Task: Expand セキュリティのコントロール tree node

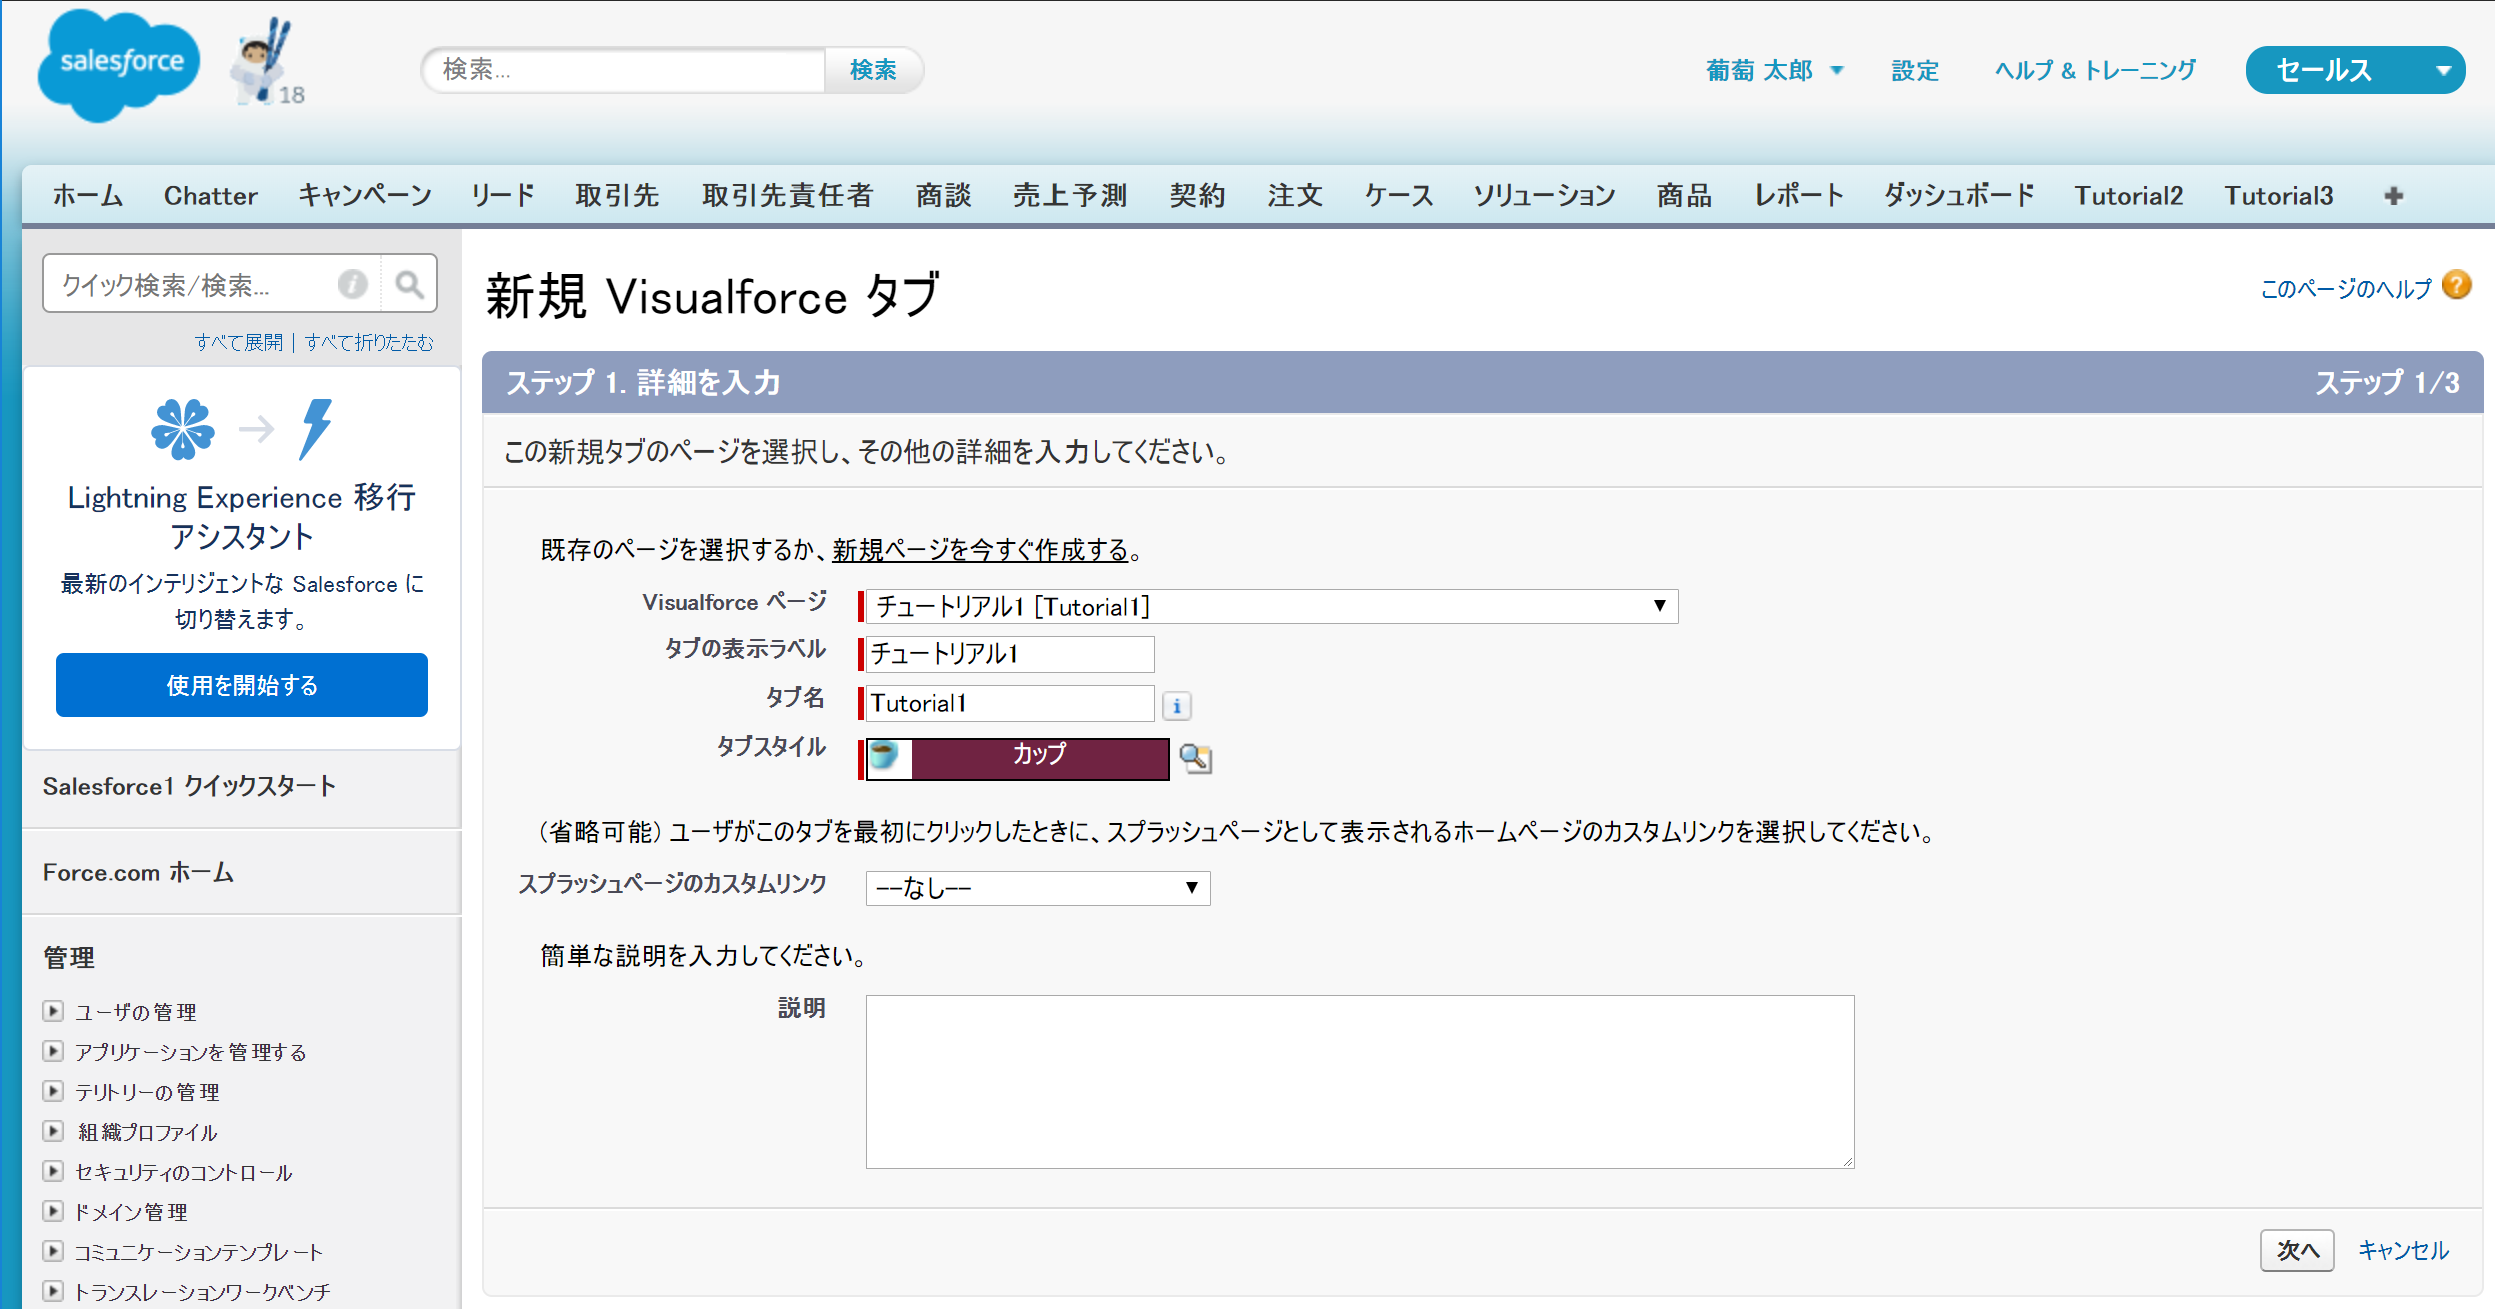Action: click(53, 1171)
